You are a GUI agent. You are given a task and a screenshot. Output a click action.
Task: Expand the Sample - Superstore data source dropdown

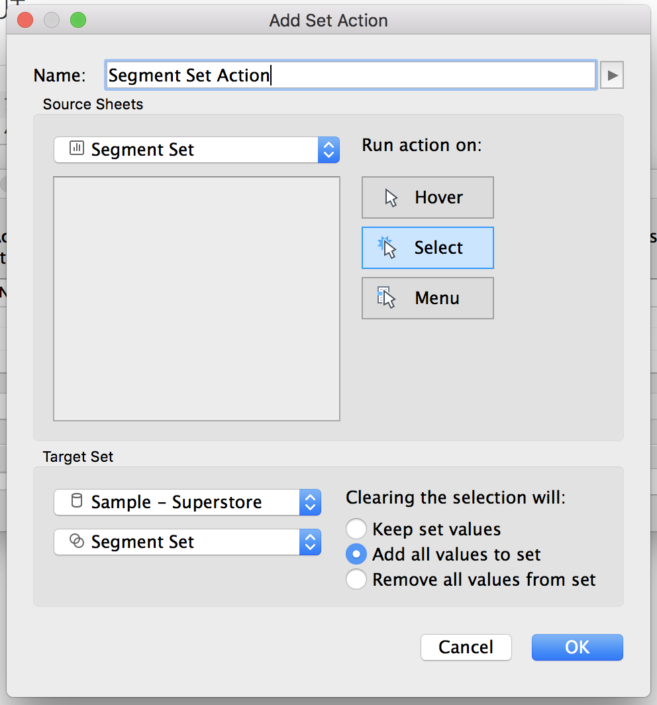[x=310, y=502]
